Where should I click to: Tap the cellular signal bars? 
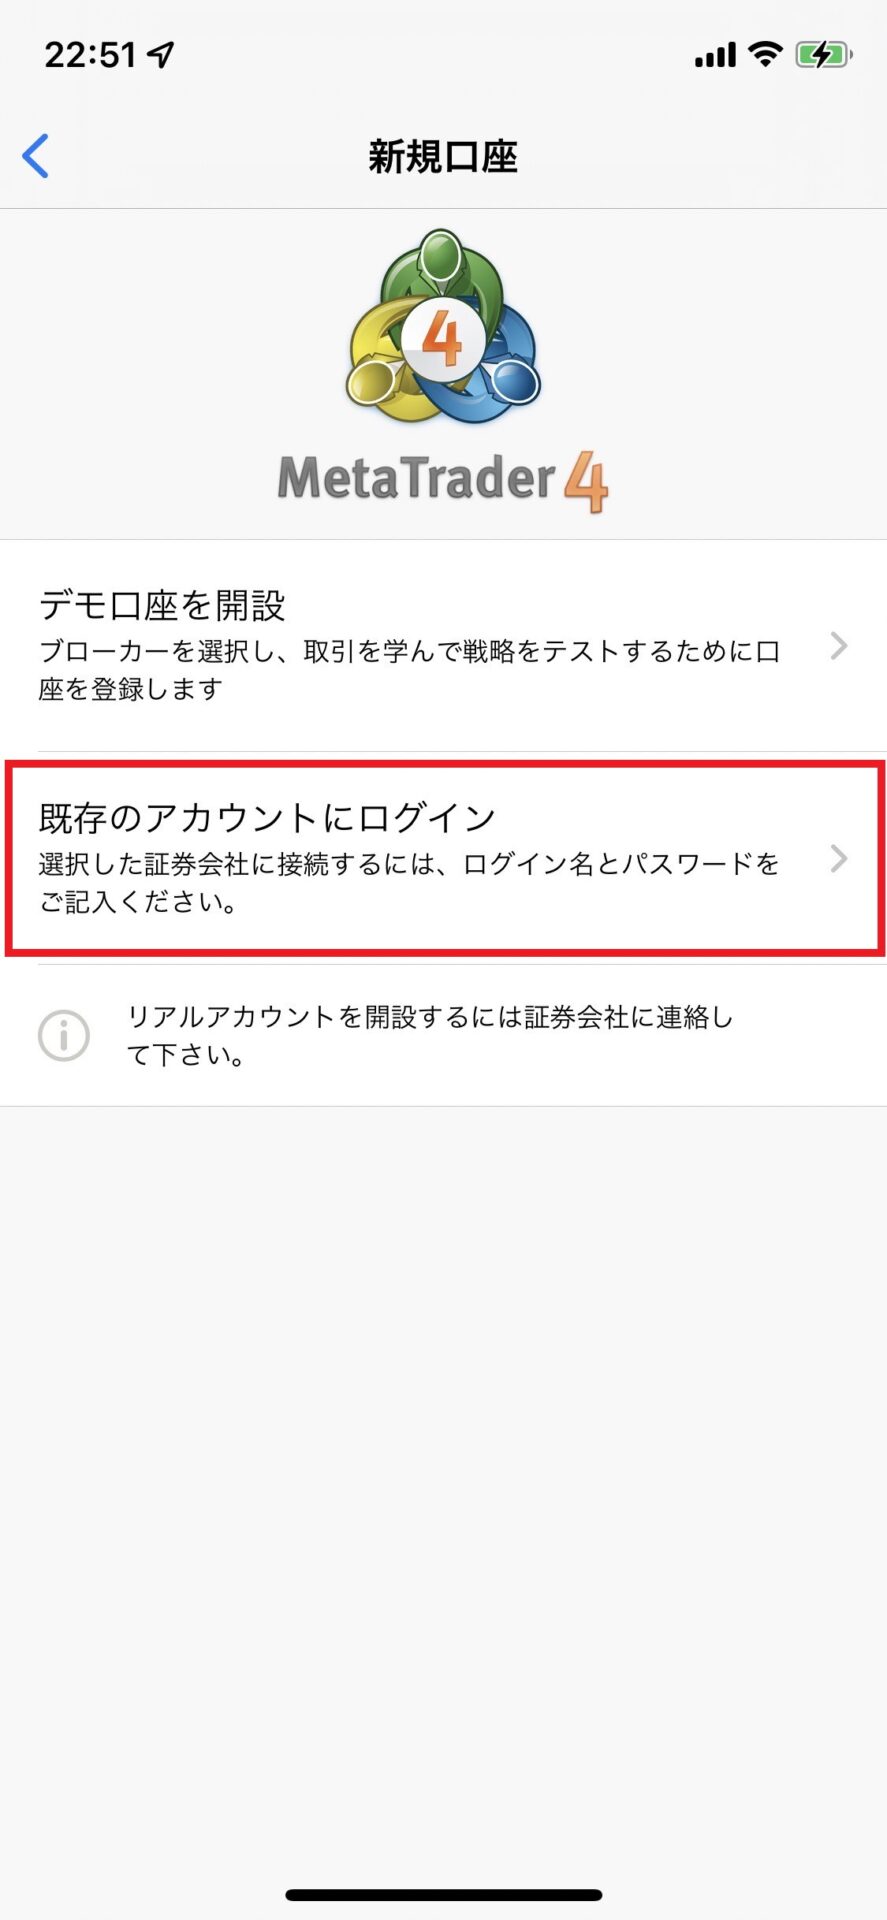click(715, 55)
